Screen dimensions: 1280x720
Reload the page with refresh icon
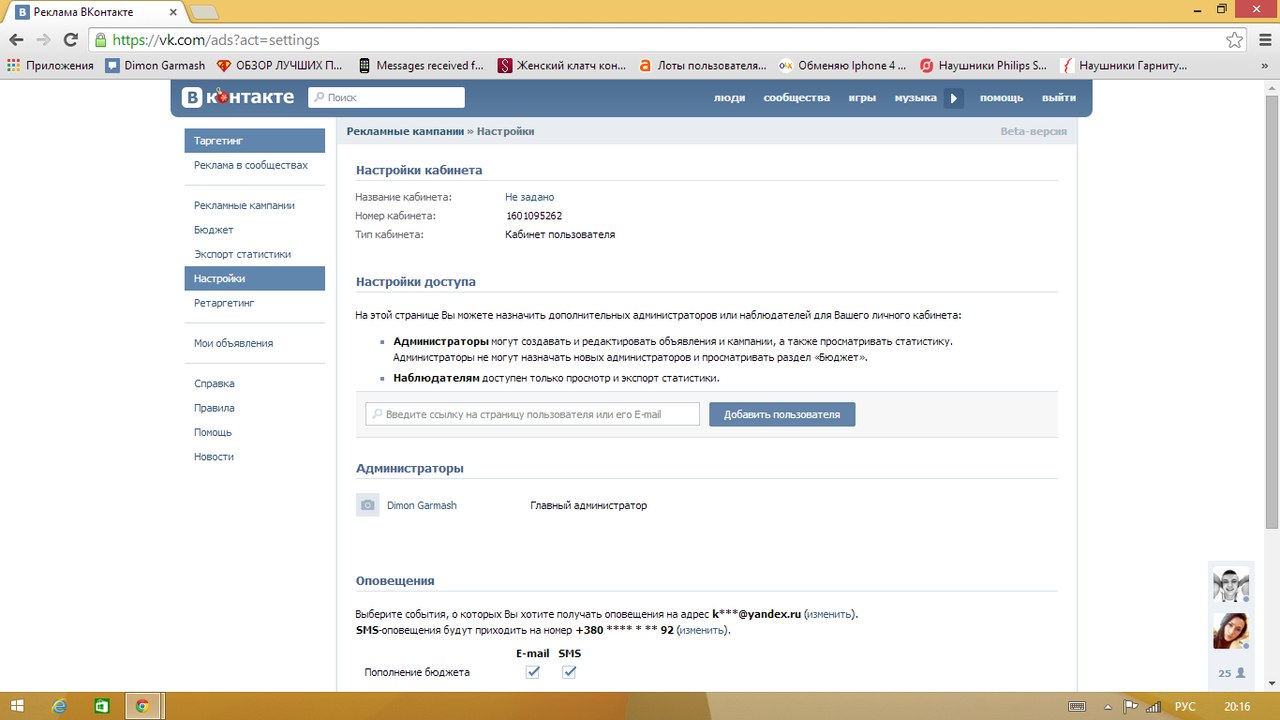click(x=70, y=40)
